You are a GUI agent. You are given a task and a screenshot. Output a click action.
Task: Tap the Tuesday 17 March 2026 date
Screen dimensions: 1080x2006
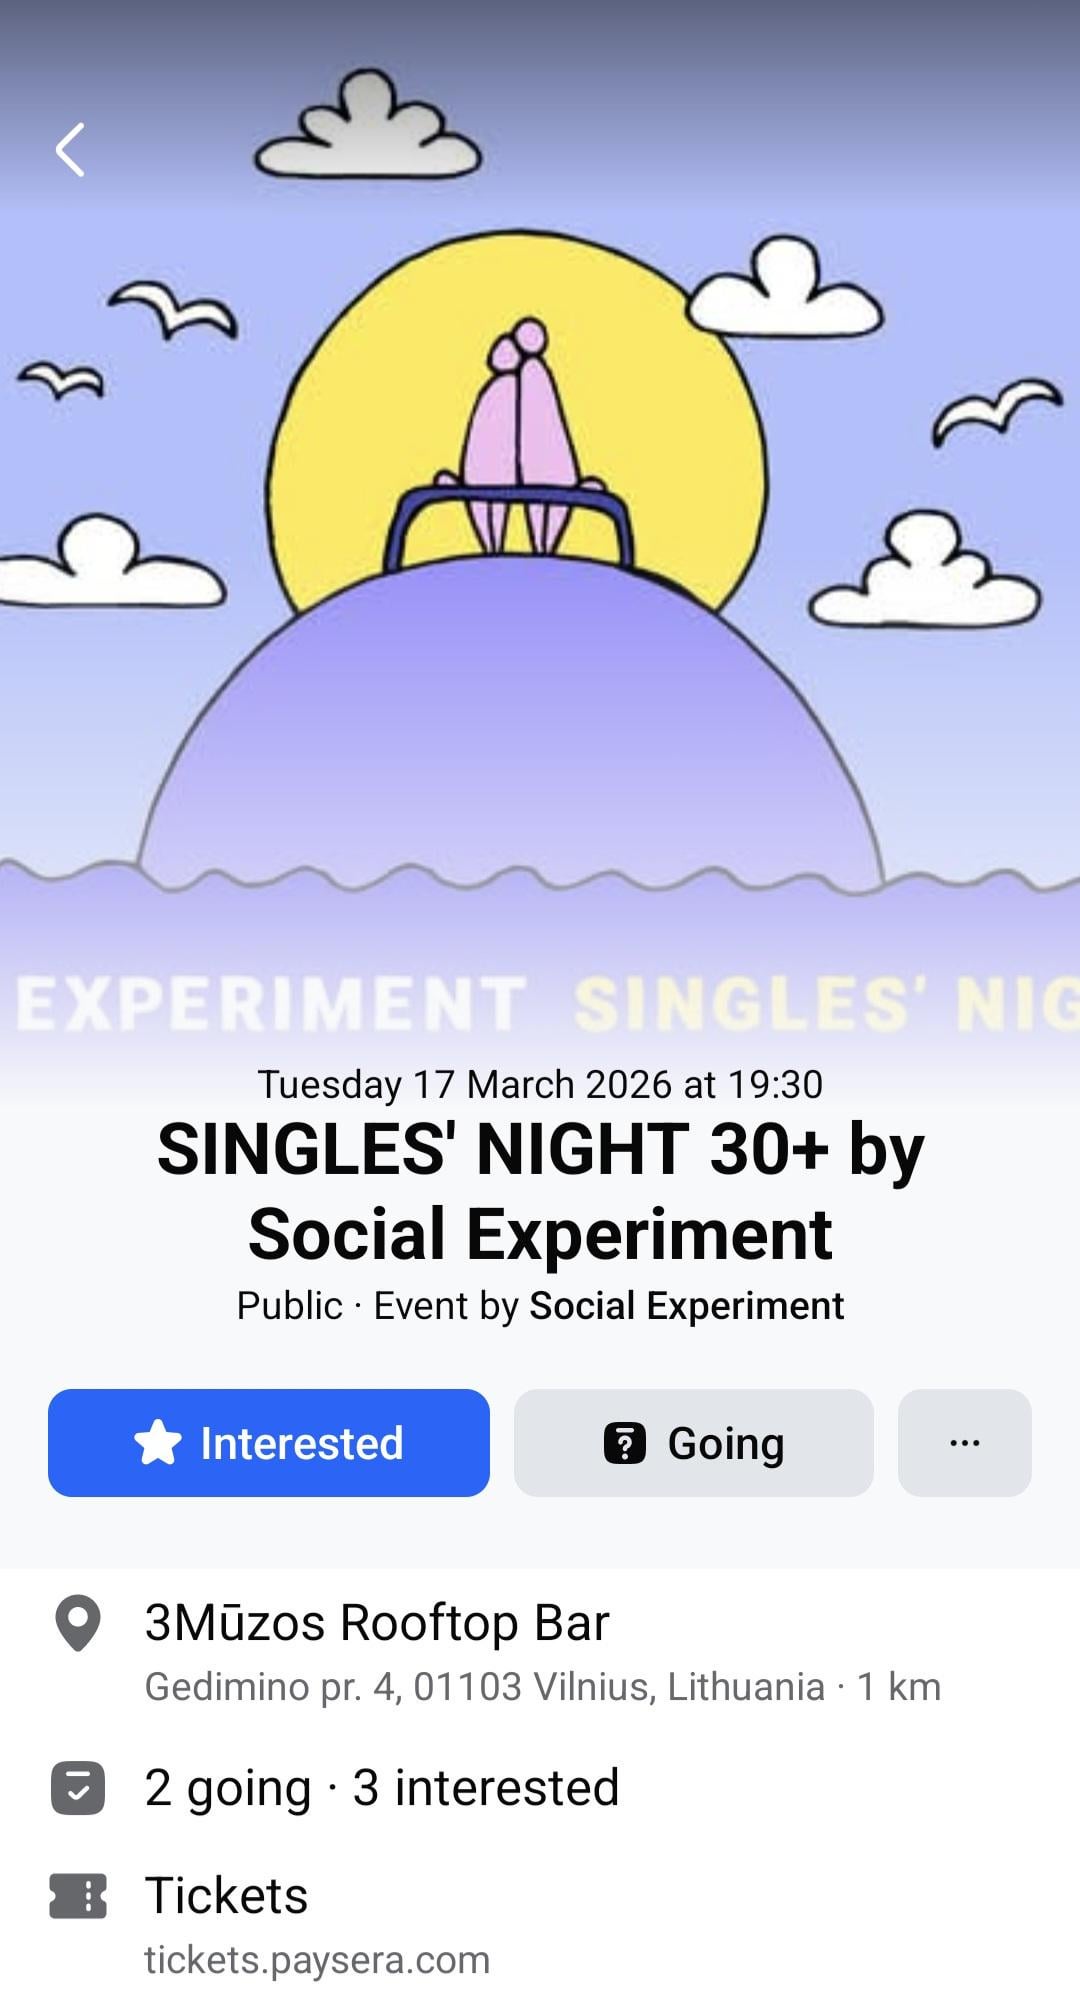pos(540,1084)
